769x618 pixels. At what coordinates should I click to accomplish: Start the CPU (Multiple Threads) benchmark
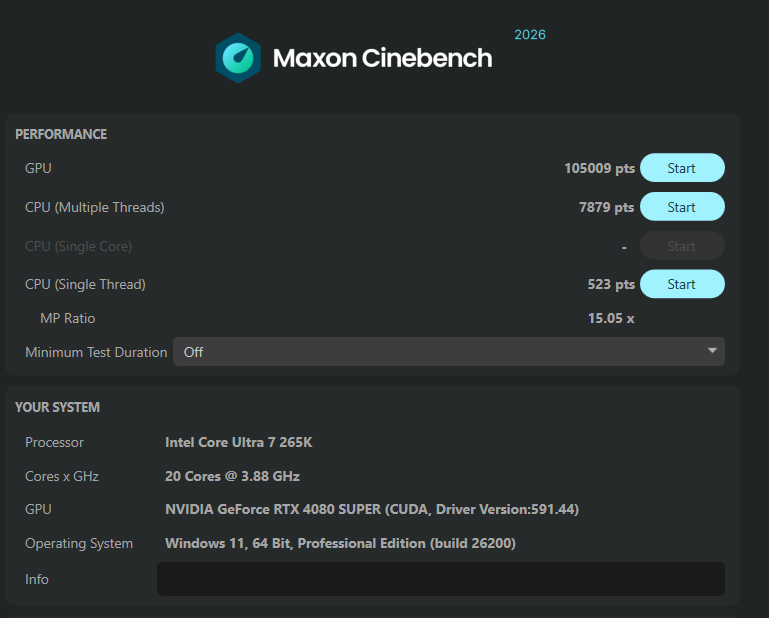click(x=682, y=206)
